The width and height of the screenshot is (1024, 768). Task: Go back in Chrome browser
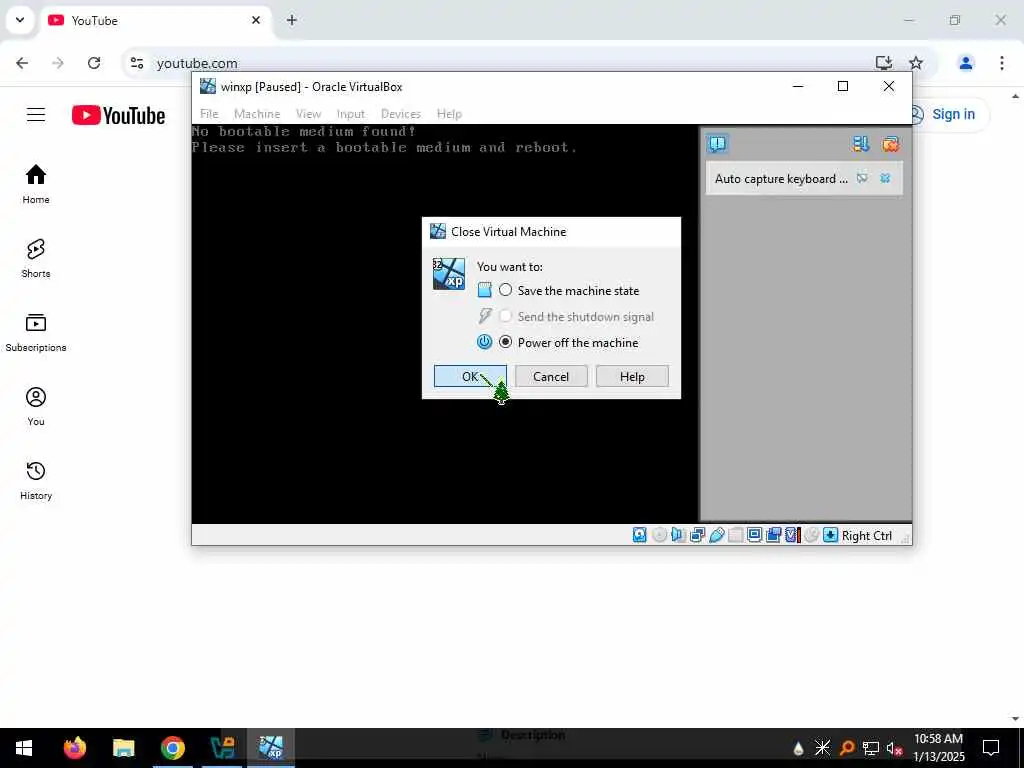pos(22,63)
